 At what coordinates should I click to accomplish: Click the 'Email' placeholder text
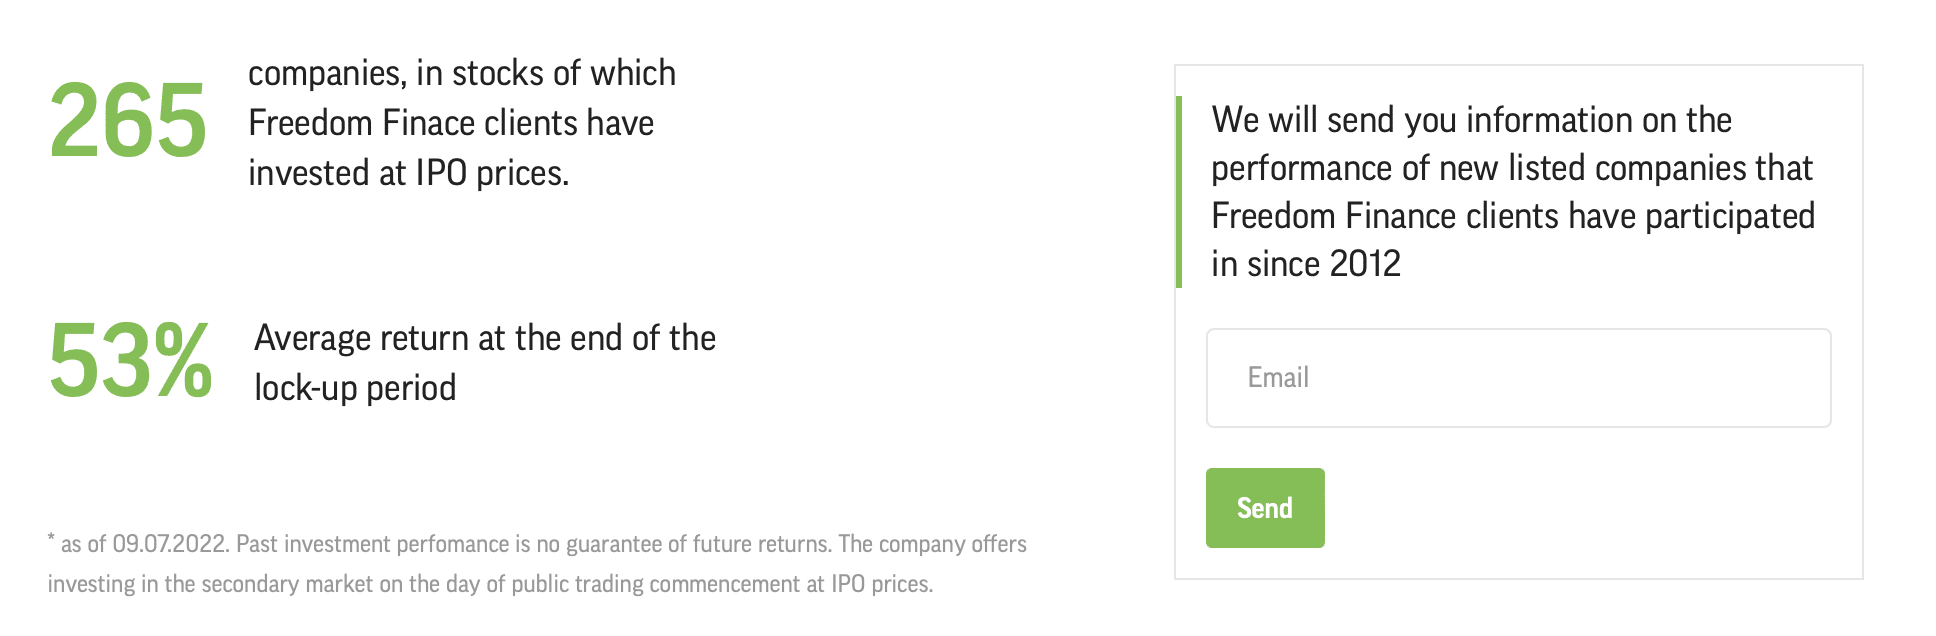pyautogui.click(x=1278, y=378)
